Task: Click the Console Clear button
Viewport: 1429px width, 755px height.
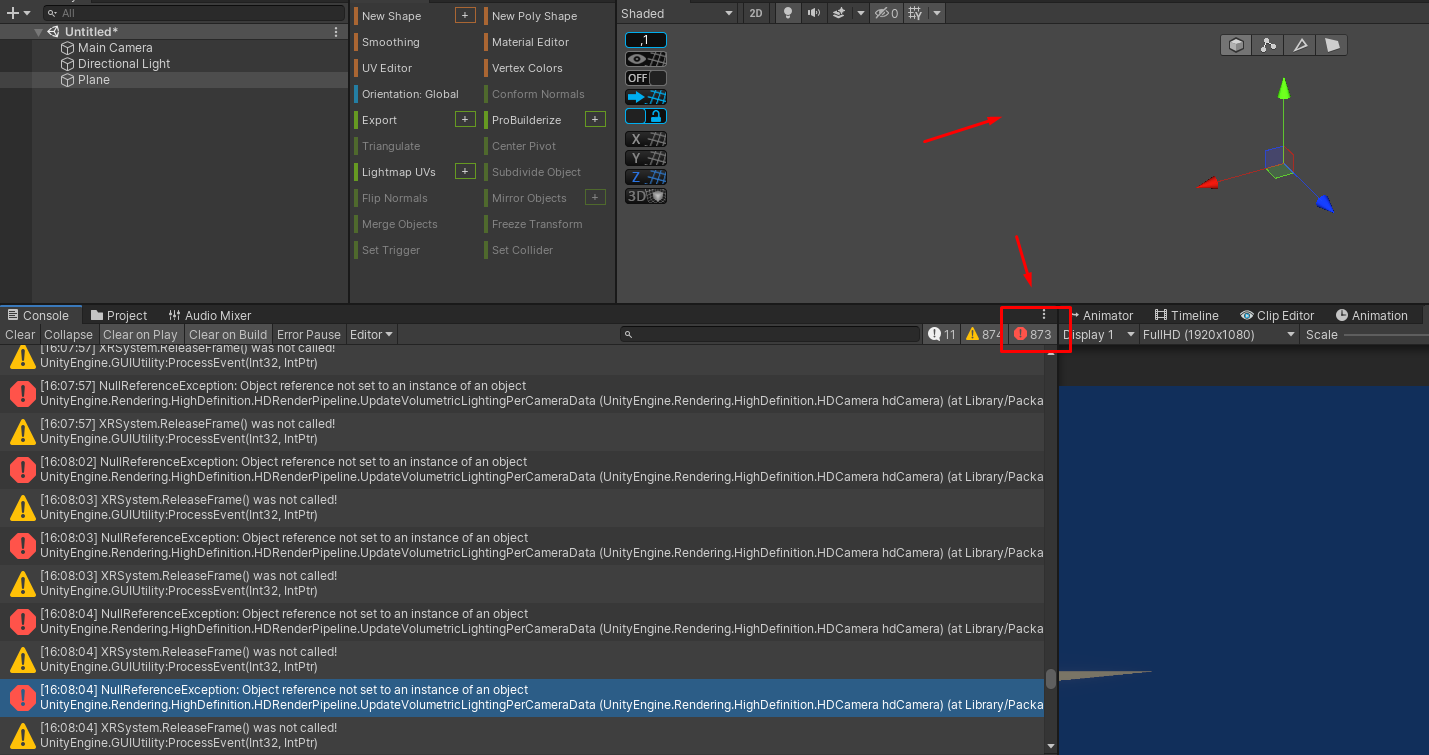Action: coord(20,334)
